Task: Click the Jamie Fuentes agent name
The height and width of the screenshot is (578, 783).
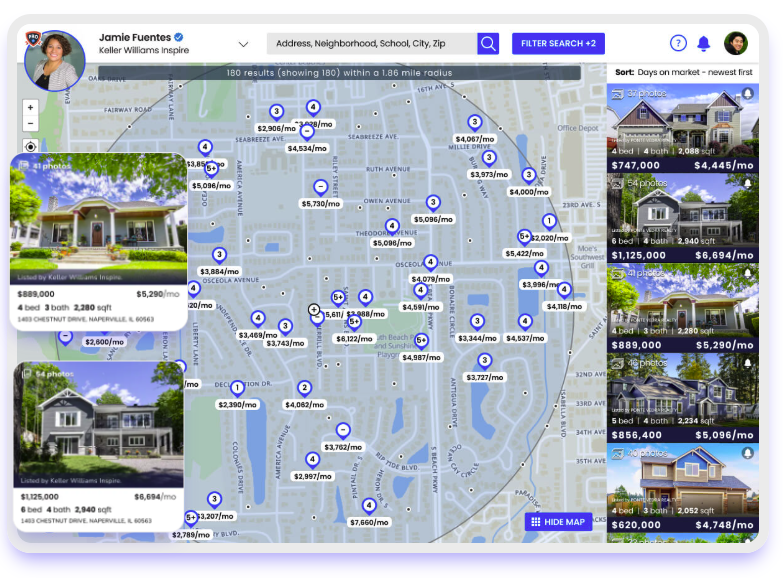Action: [135, 37]
